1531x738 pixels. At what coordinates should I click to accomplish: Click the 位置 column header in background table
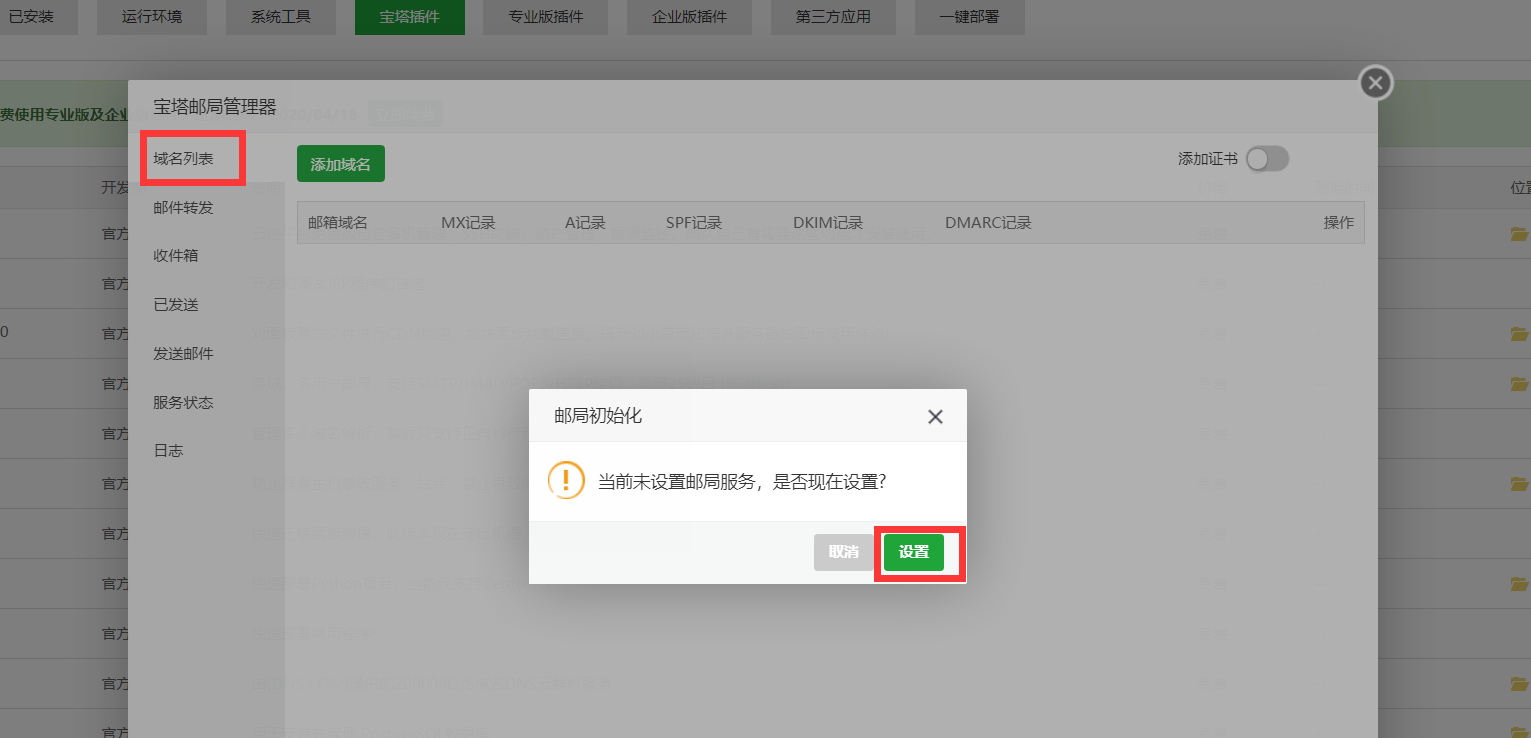1520,188
